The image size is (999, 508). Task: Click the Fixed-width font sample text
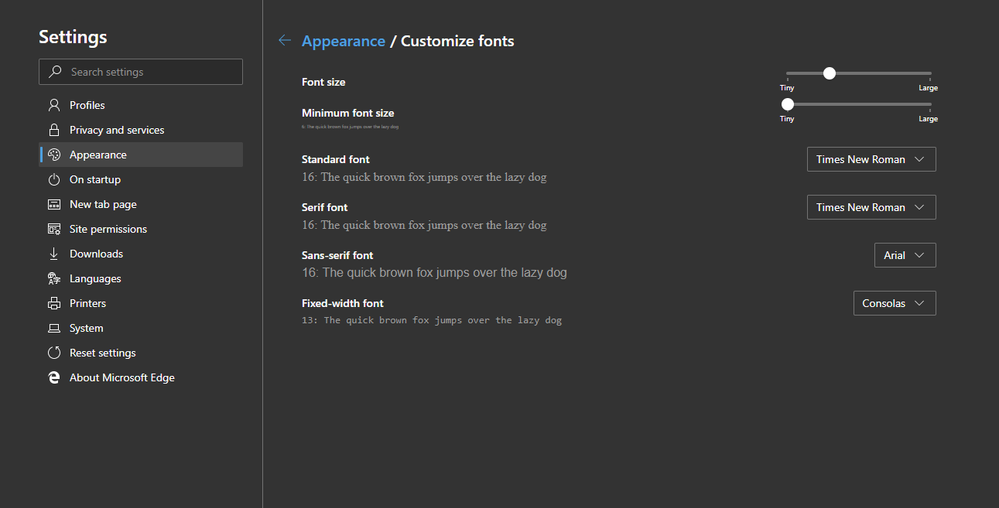pyautogui.click(x=432, y=321)
